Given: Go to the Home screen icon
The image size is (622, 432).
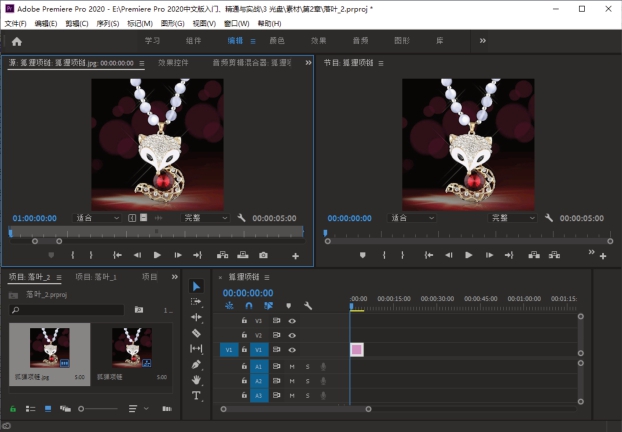Looking at the screenshot, I should click(17, 41).
